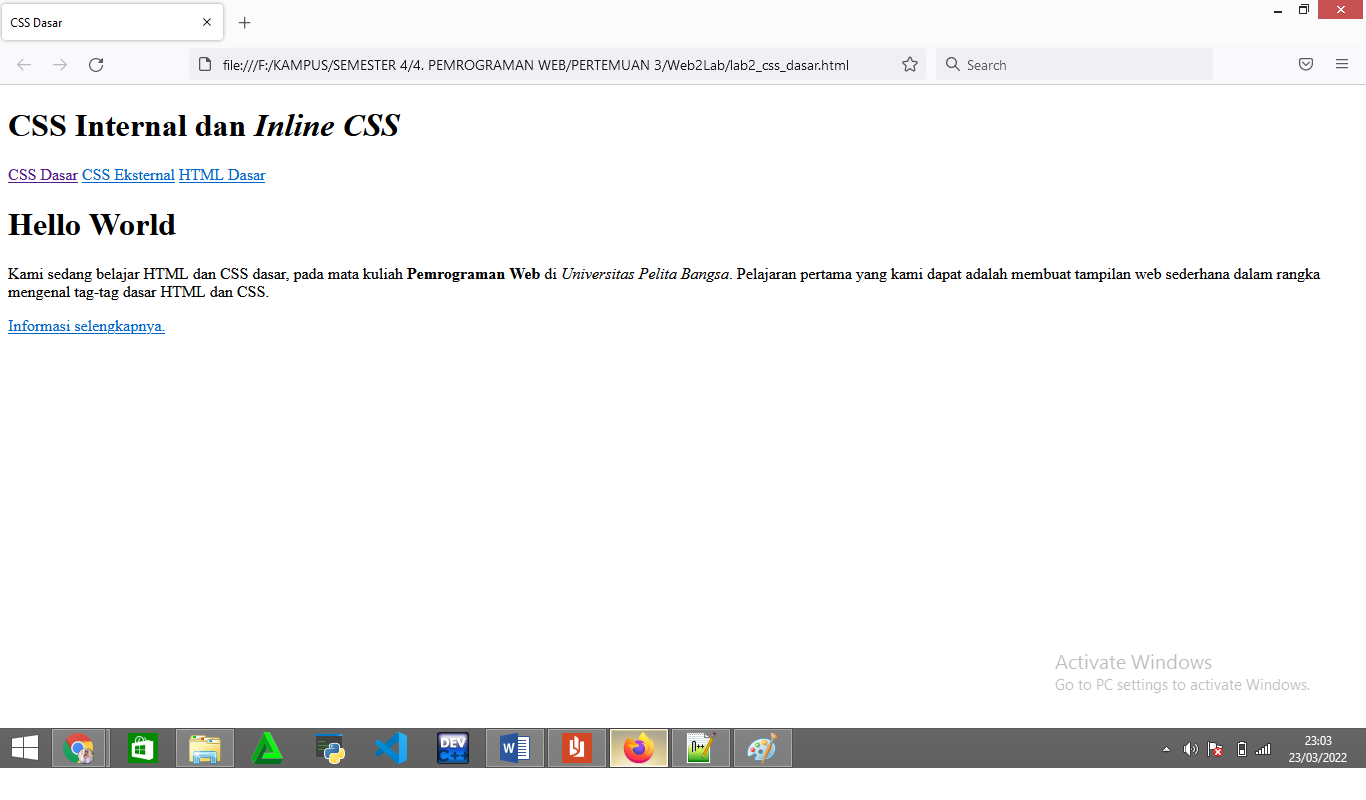Select the Firefox icon in the taskbar
The image size is (1366, 800).
coord(638,747)
